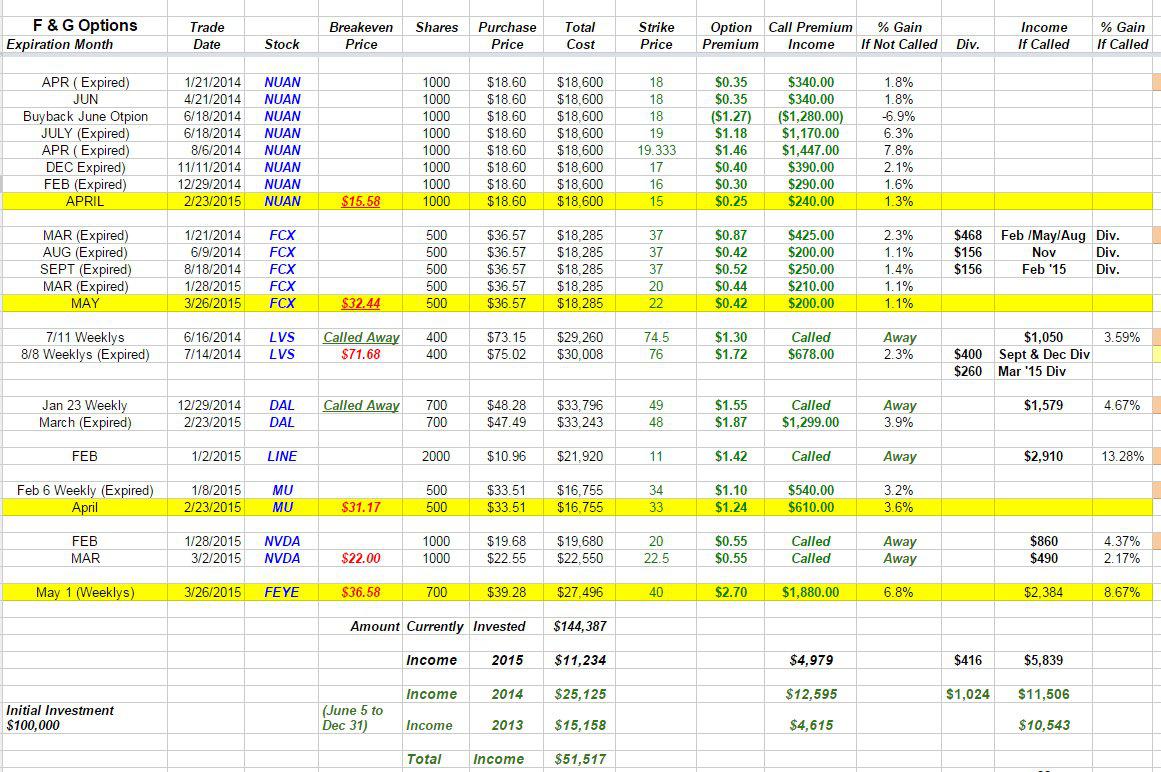Select the $5,839 income-if-called total
Image resolution: width=1161 pixels, height=772 pixels.
coord(1043,661)
